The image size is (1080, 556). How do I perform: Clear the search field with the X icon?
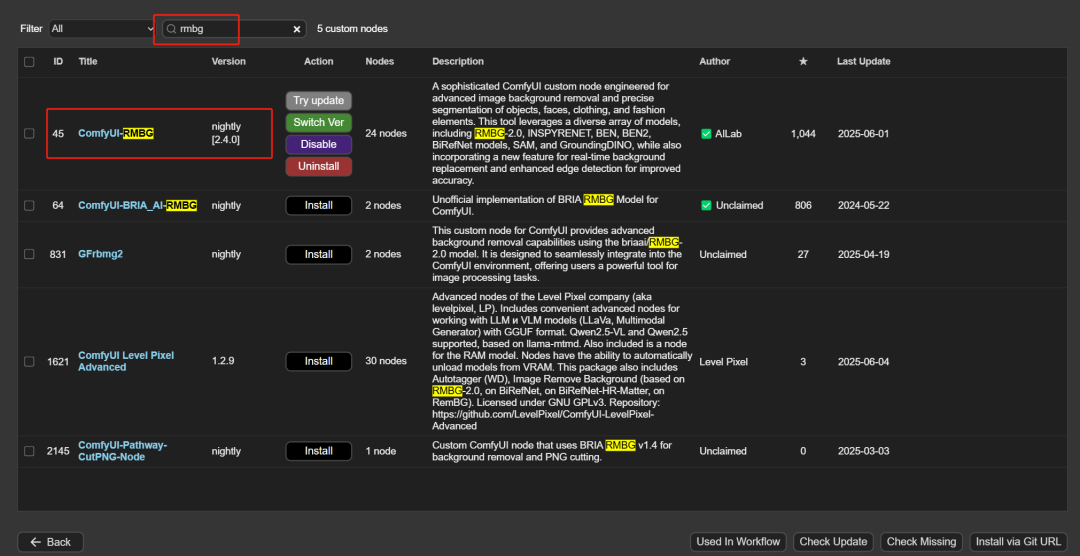pos(297,29)
